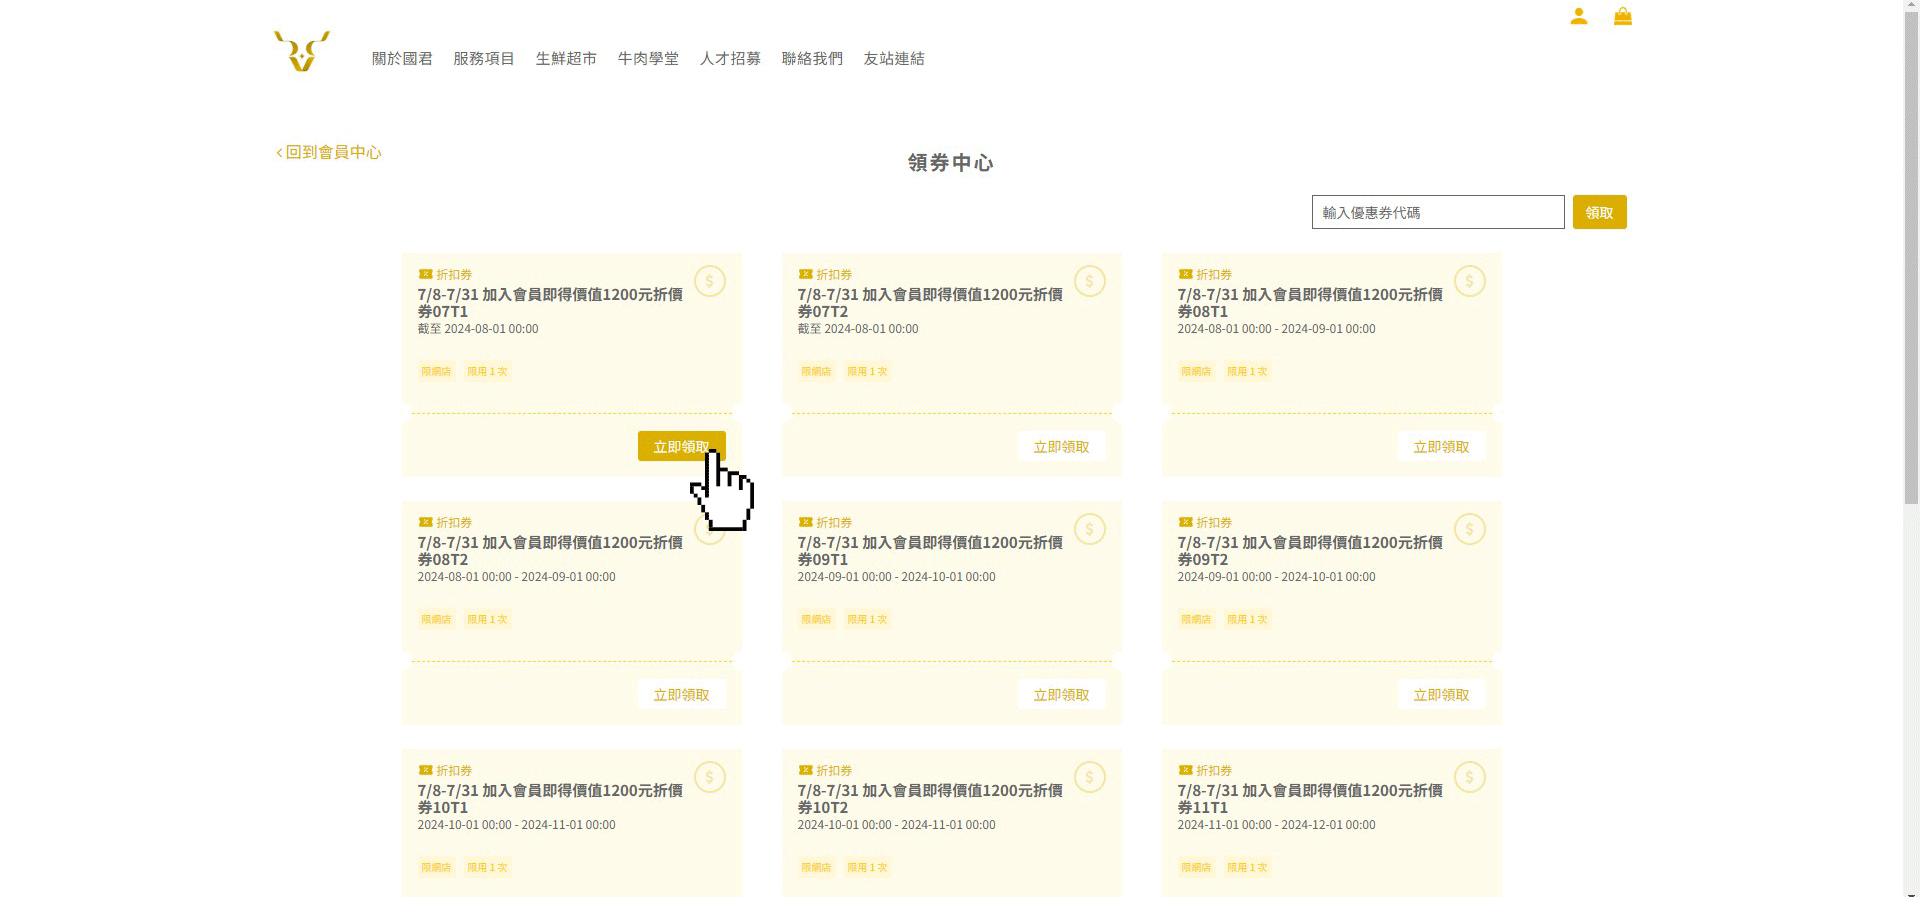
Task: Click dollar coin icon on coupon 07T1
Action: [x=710, y=281]
